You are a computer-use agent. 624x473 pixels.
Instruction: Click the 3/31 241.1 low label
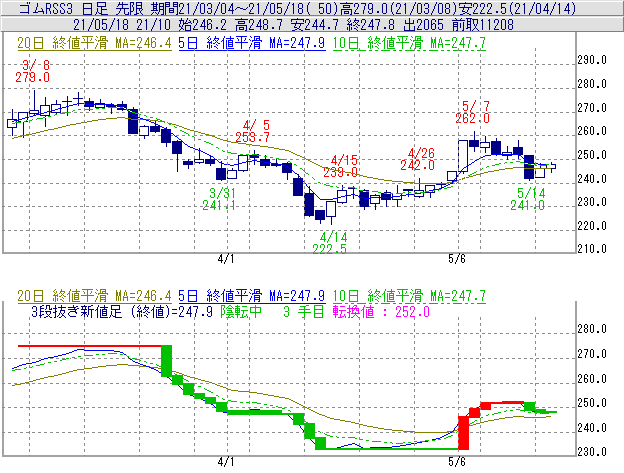pyautogui.click(x=219, y=199)
